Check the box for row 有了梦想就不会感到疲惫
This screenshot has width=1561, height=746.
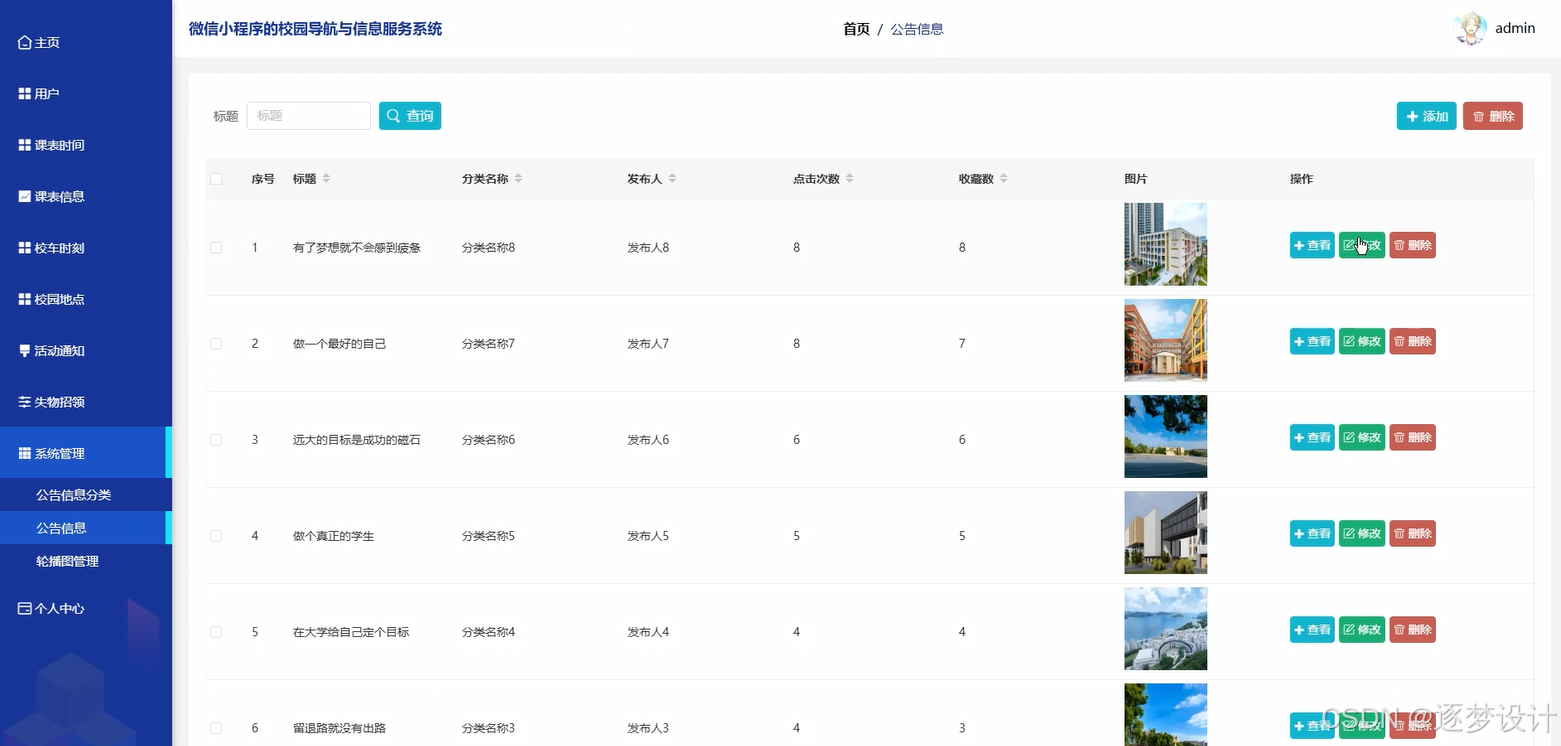coord(216,247)
